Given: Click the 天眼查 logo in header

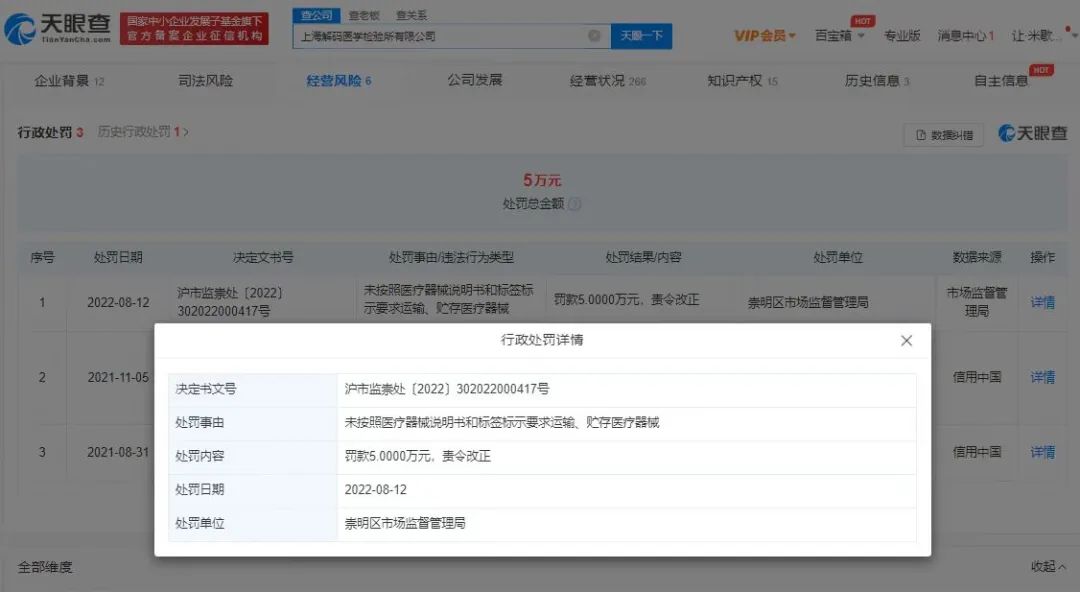Looking at the screenshot, I should pos(58,28).
